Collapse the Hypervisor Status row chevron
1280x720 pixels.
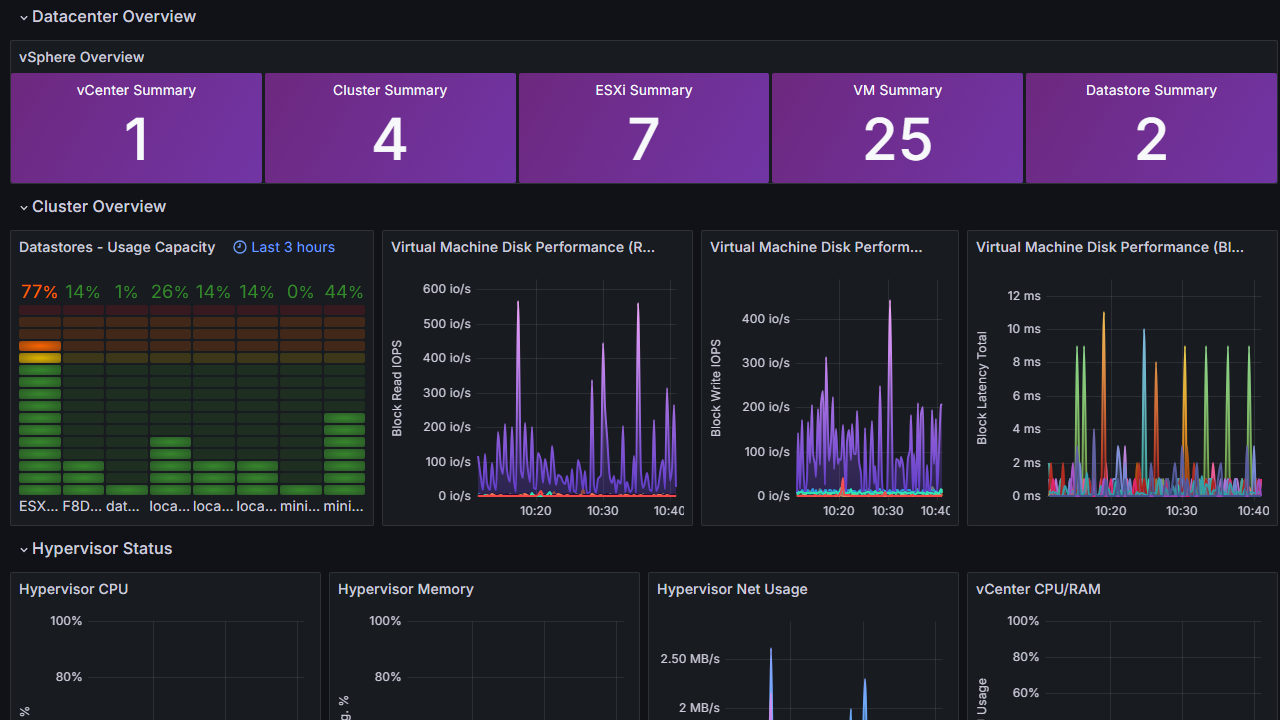pos(24,549)
